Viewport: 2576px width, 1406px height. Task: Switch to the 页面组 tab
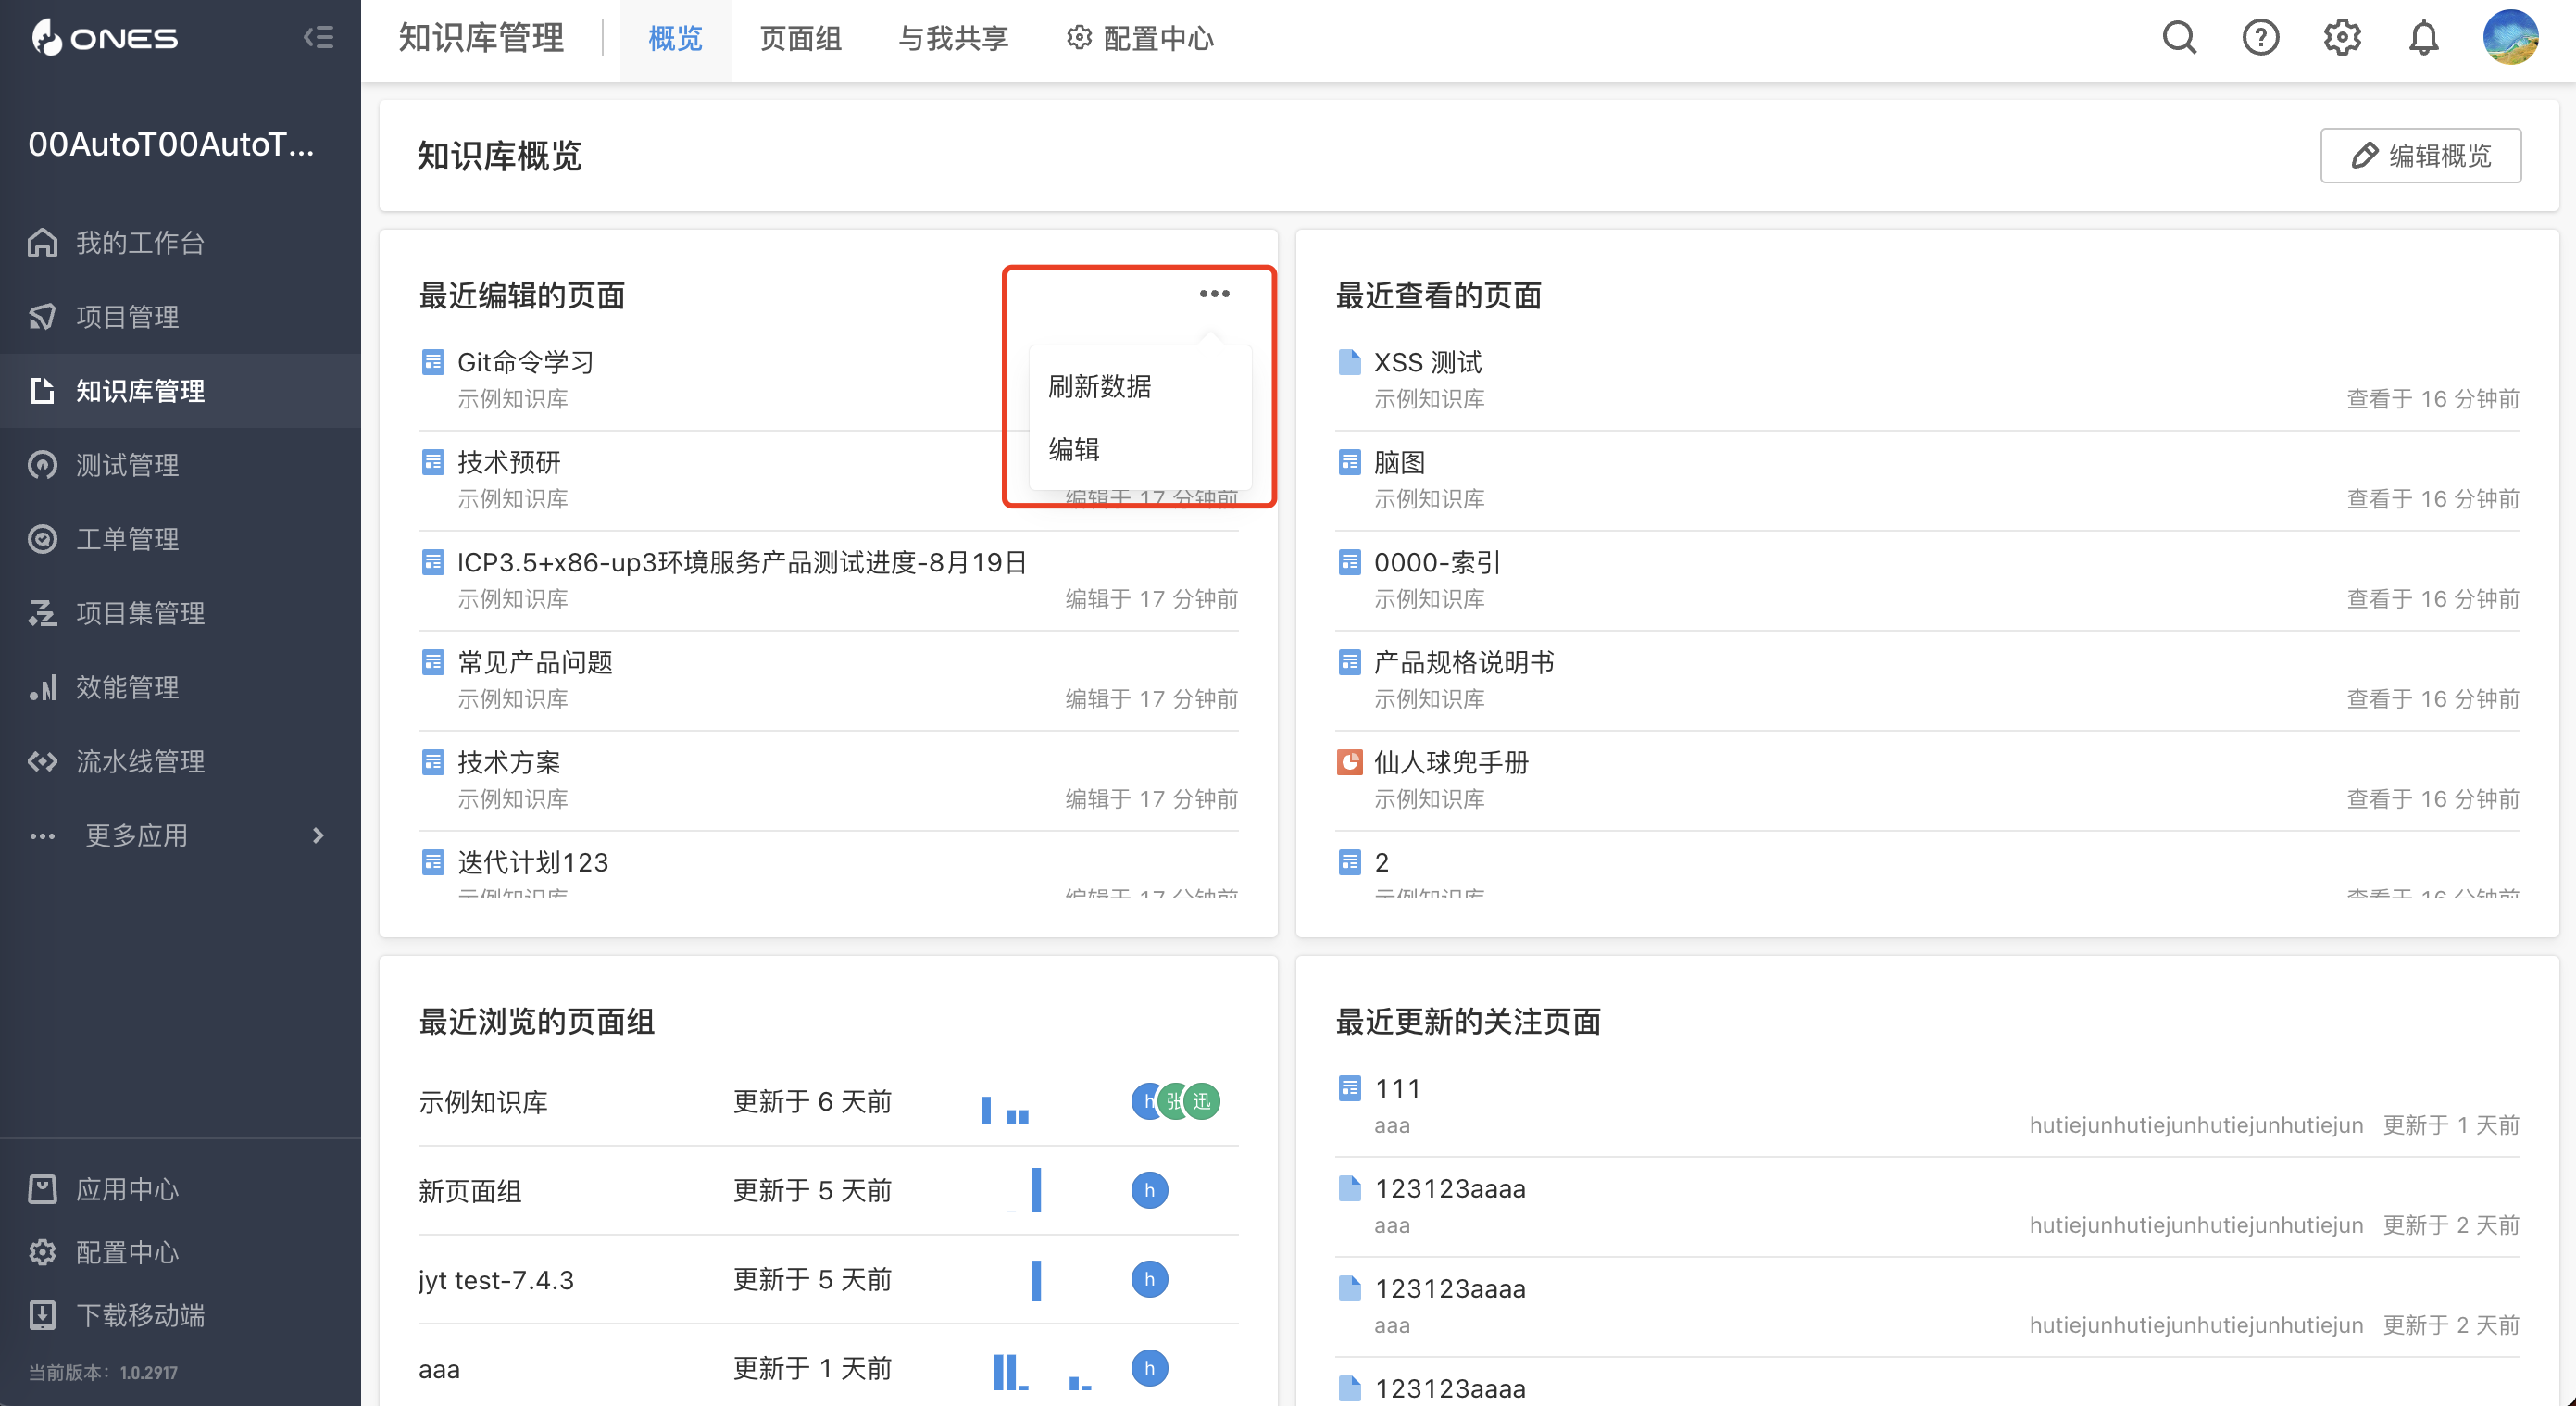point(800,39)
